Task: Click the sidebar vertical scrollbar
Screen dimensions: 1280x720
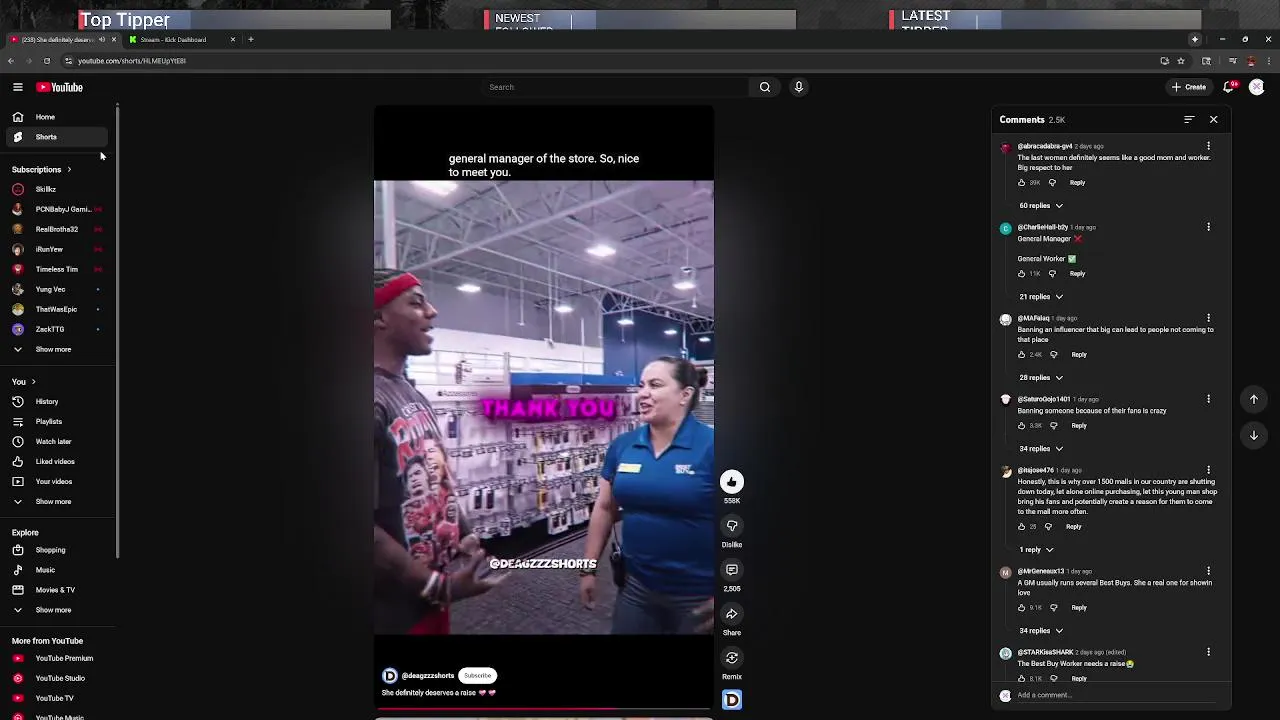Action: pyautogui.click(x=117, y=330)
